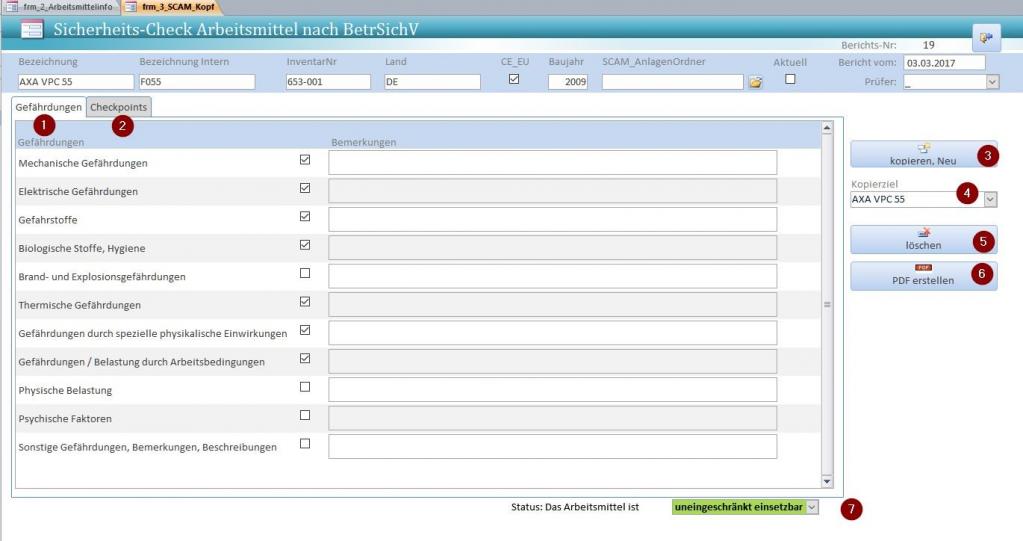The image size is (1023, 541).
Task: Click Bemerkungen field for Mechanische Gefährdungen
Action: click(x=553, y=162)
